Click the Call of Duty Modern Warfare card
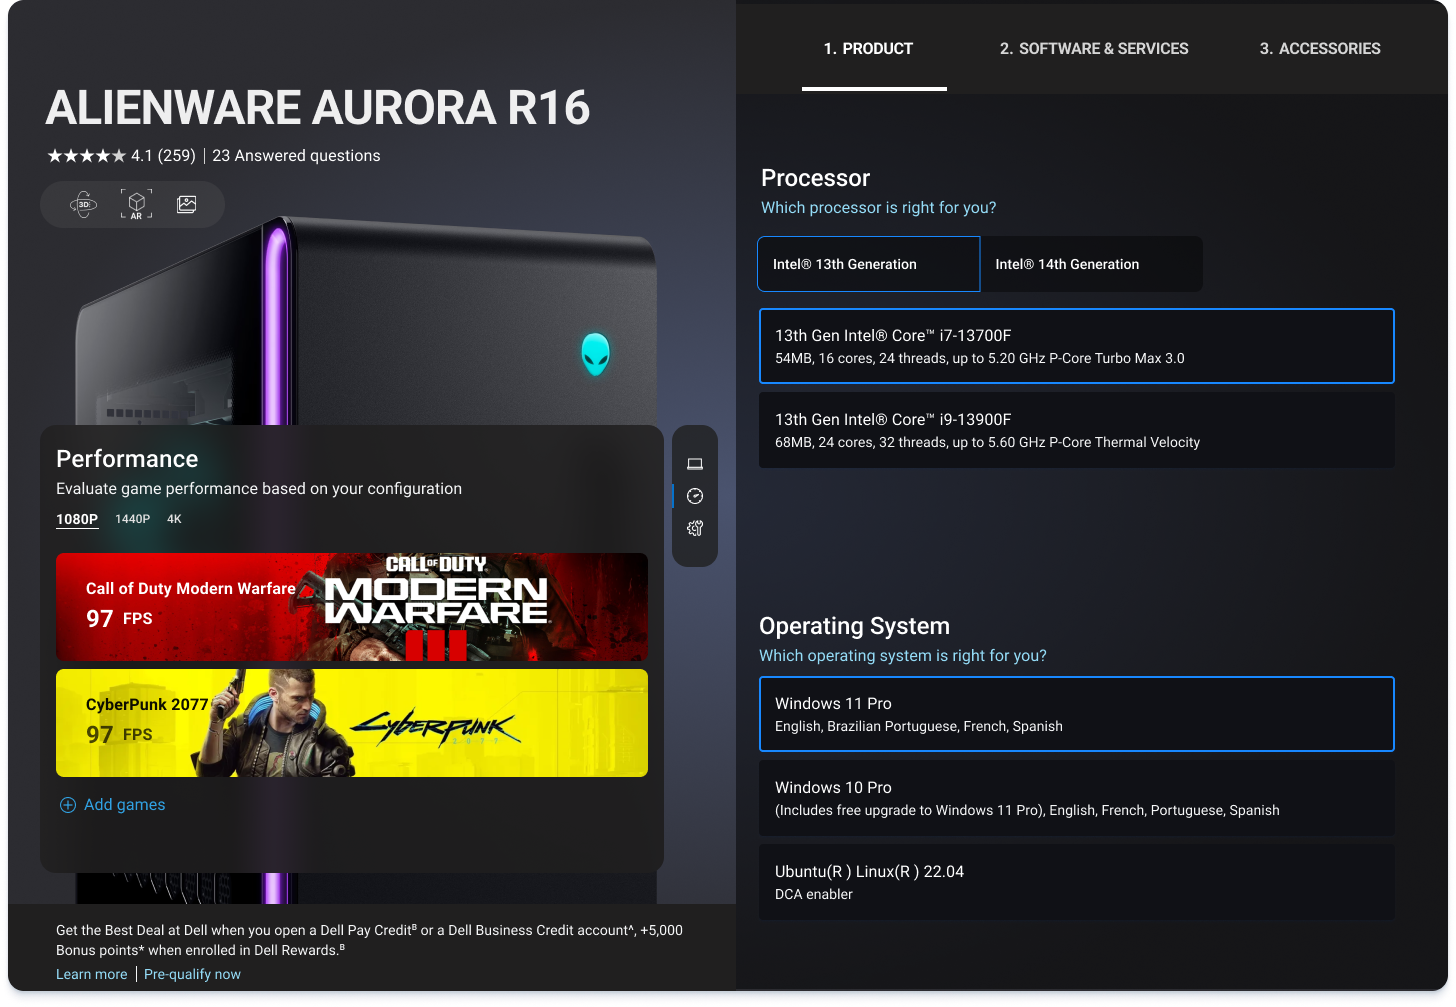Image resolution: width=1456 pixels, height=1007 pixels. point(352,607)
